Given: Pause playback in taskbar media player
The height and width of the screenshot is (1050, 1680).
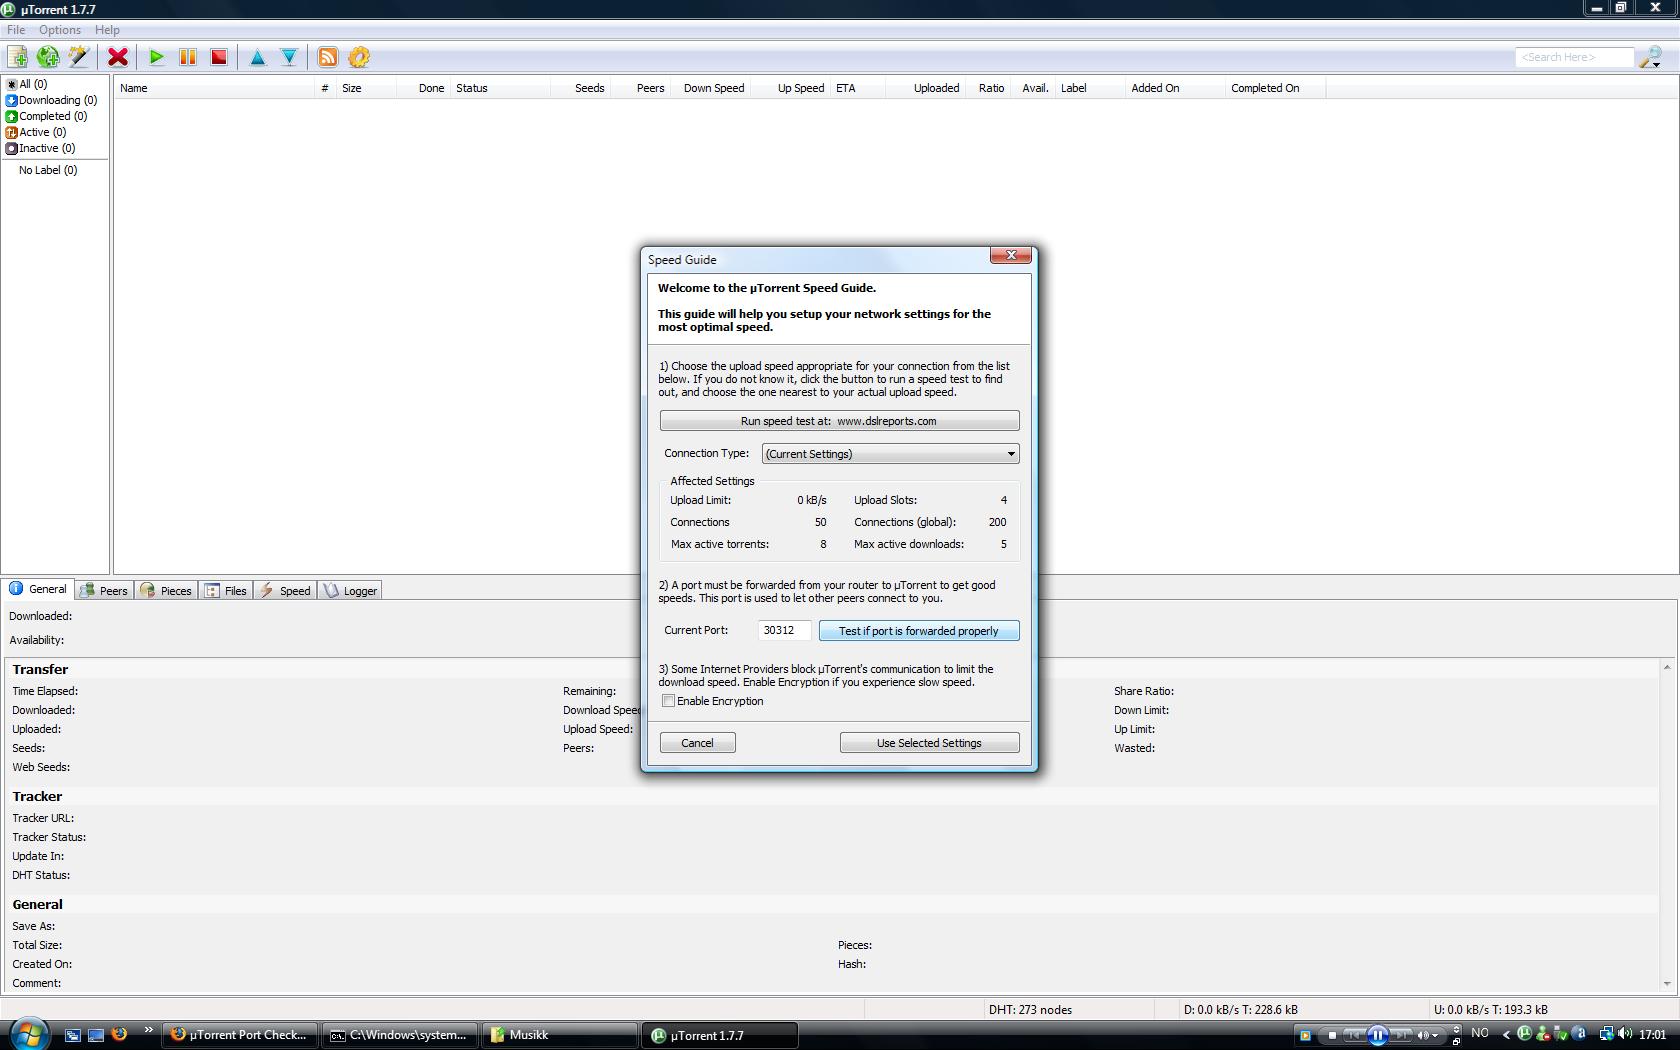Looking at the screenshot, I should coord(1378,1035).
